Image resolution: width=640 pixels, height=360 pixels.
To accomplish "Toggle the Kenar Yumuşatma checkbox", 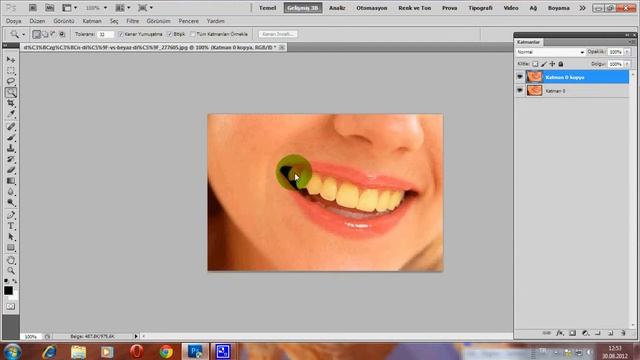I will point(121,34).
